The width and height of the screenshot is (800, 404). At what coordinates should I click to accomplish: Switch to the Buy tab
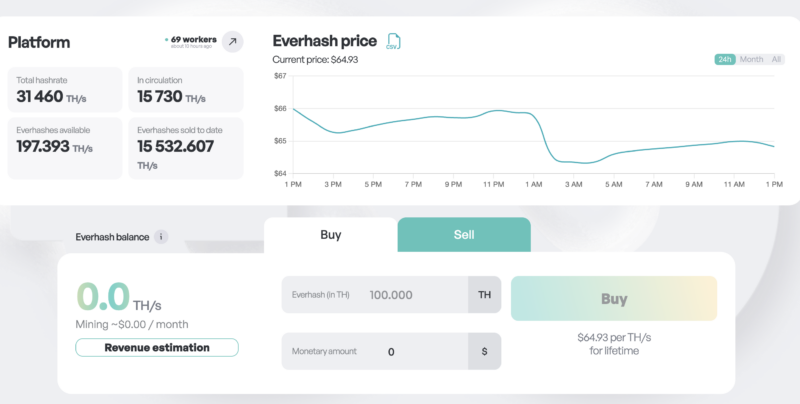click(330, 235)
